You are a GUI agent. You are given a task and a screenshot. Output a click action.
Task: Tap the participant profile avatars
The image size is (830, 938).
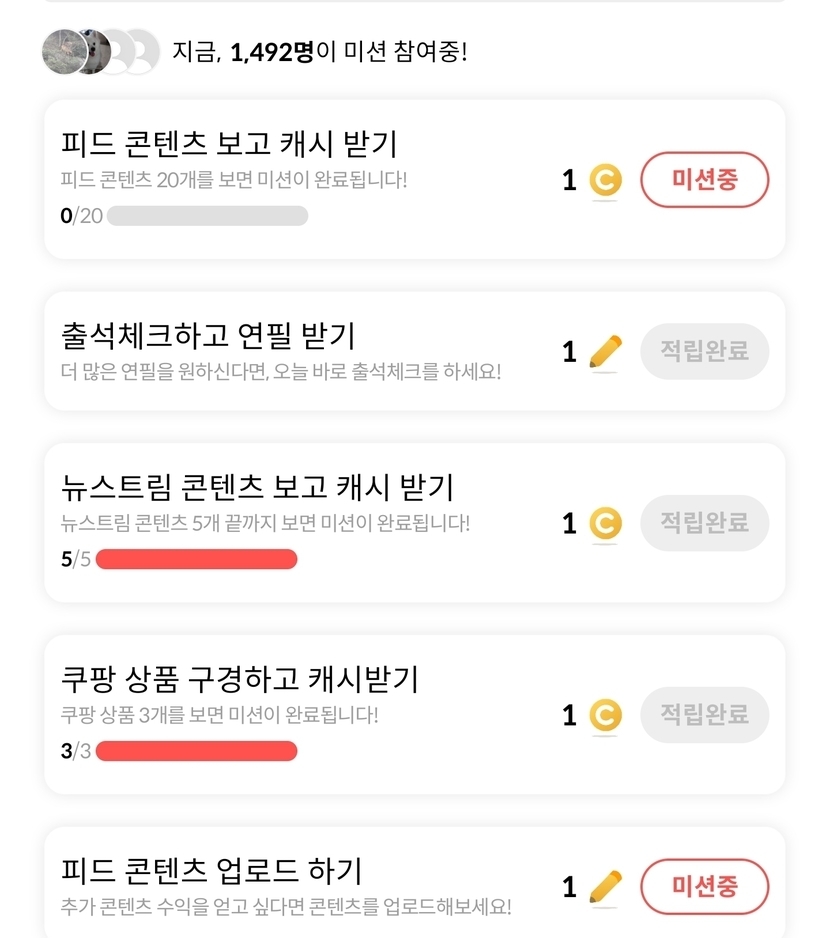click(x=100, y=52)
